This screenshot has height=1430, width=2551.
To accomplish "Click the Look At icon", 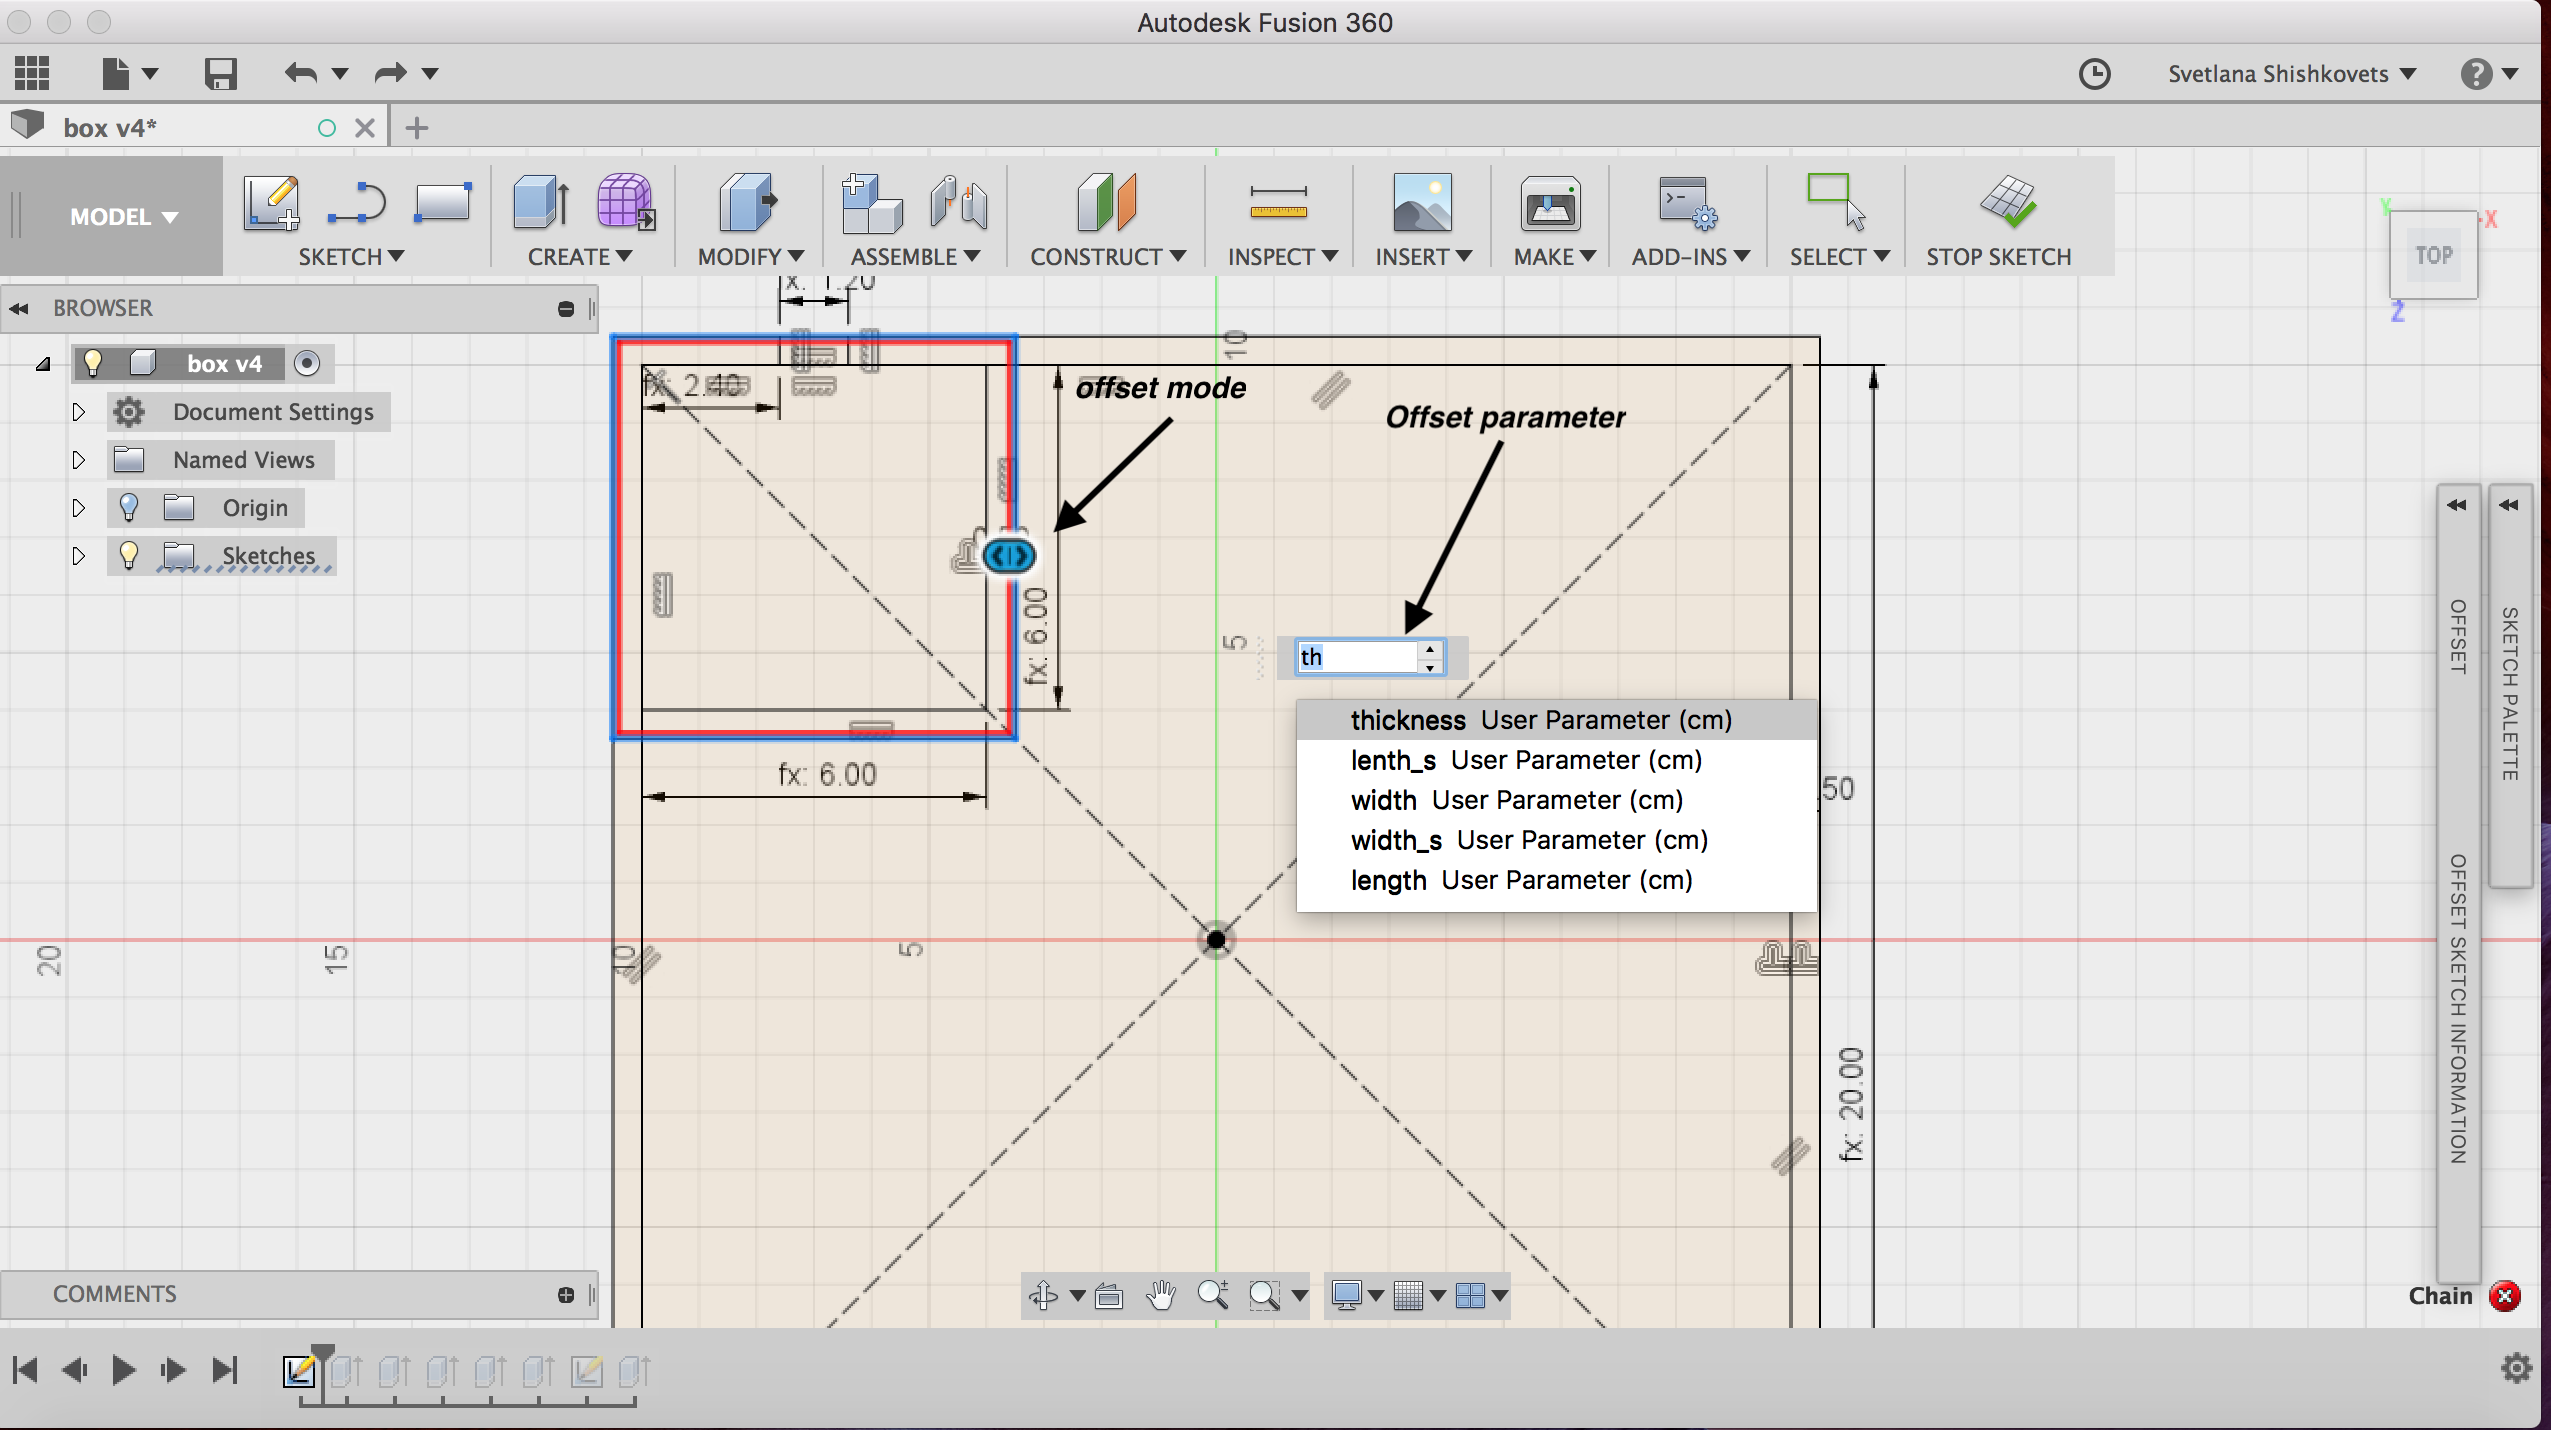I will (x=1108, y=1296).
